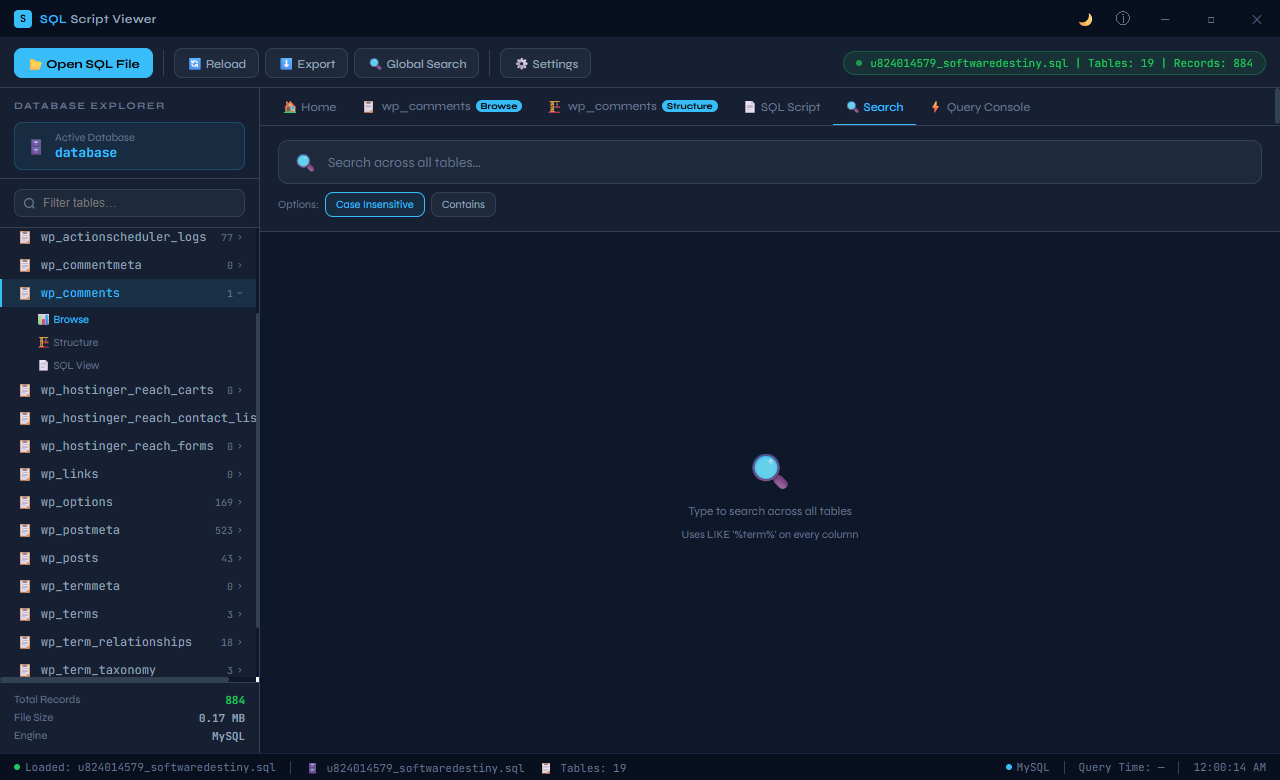Image resolution: width=1280 pixels, height=780 pixels.
Task: Open the info icon in title bar
Action: 1123,19
